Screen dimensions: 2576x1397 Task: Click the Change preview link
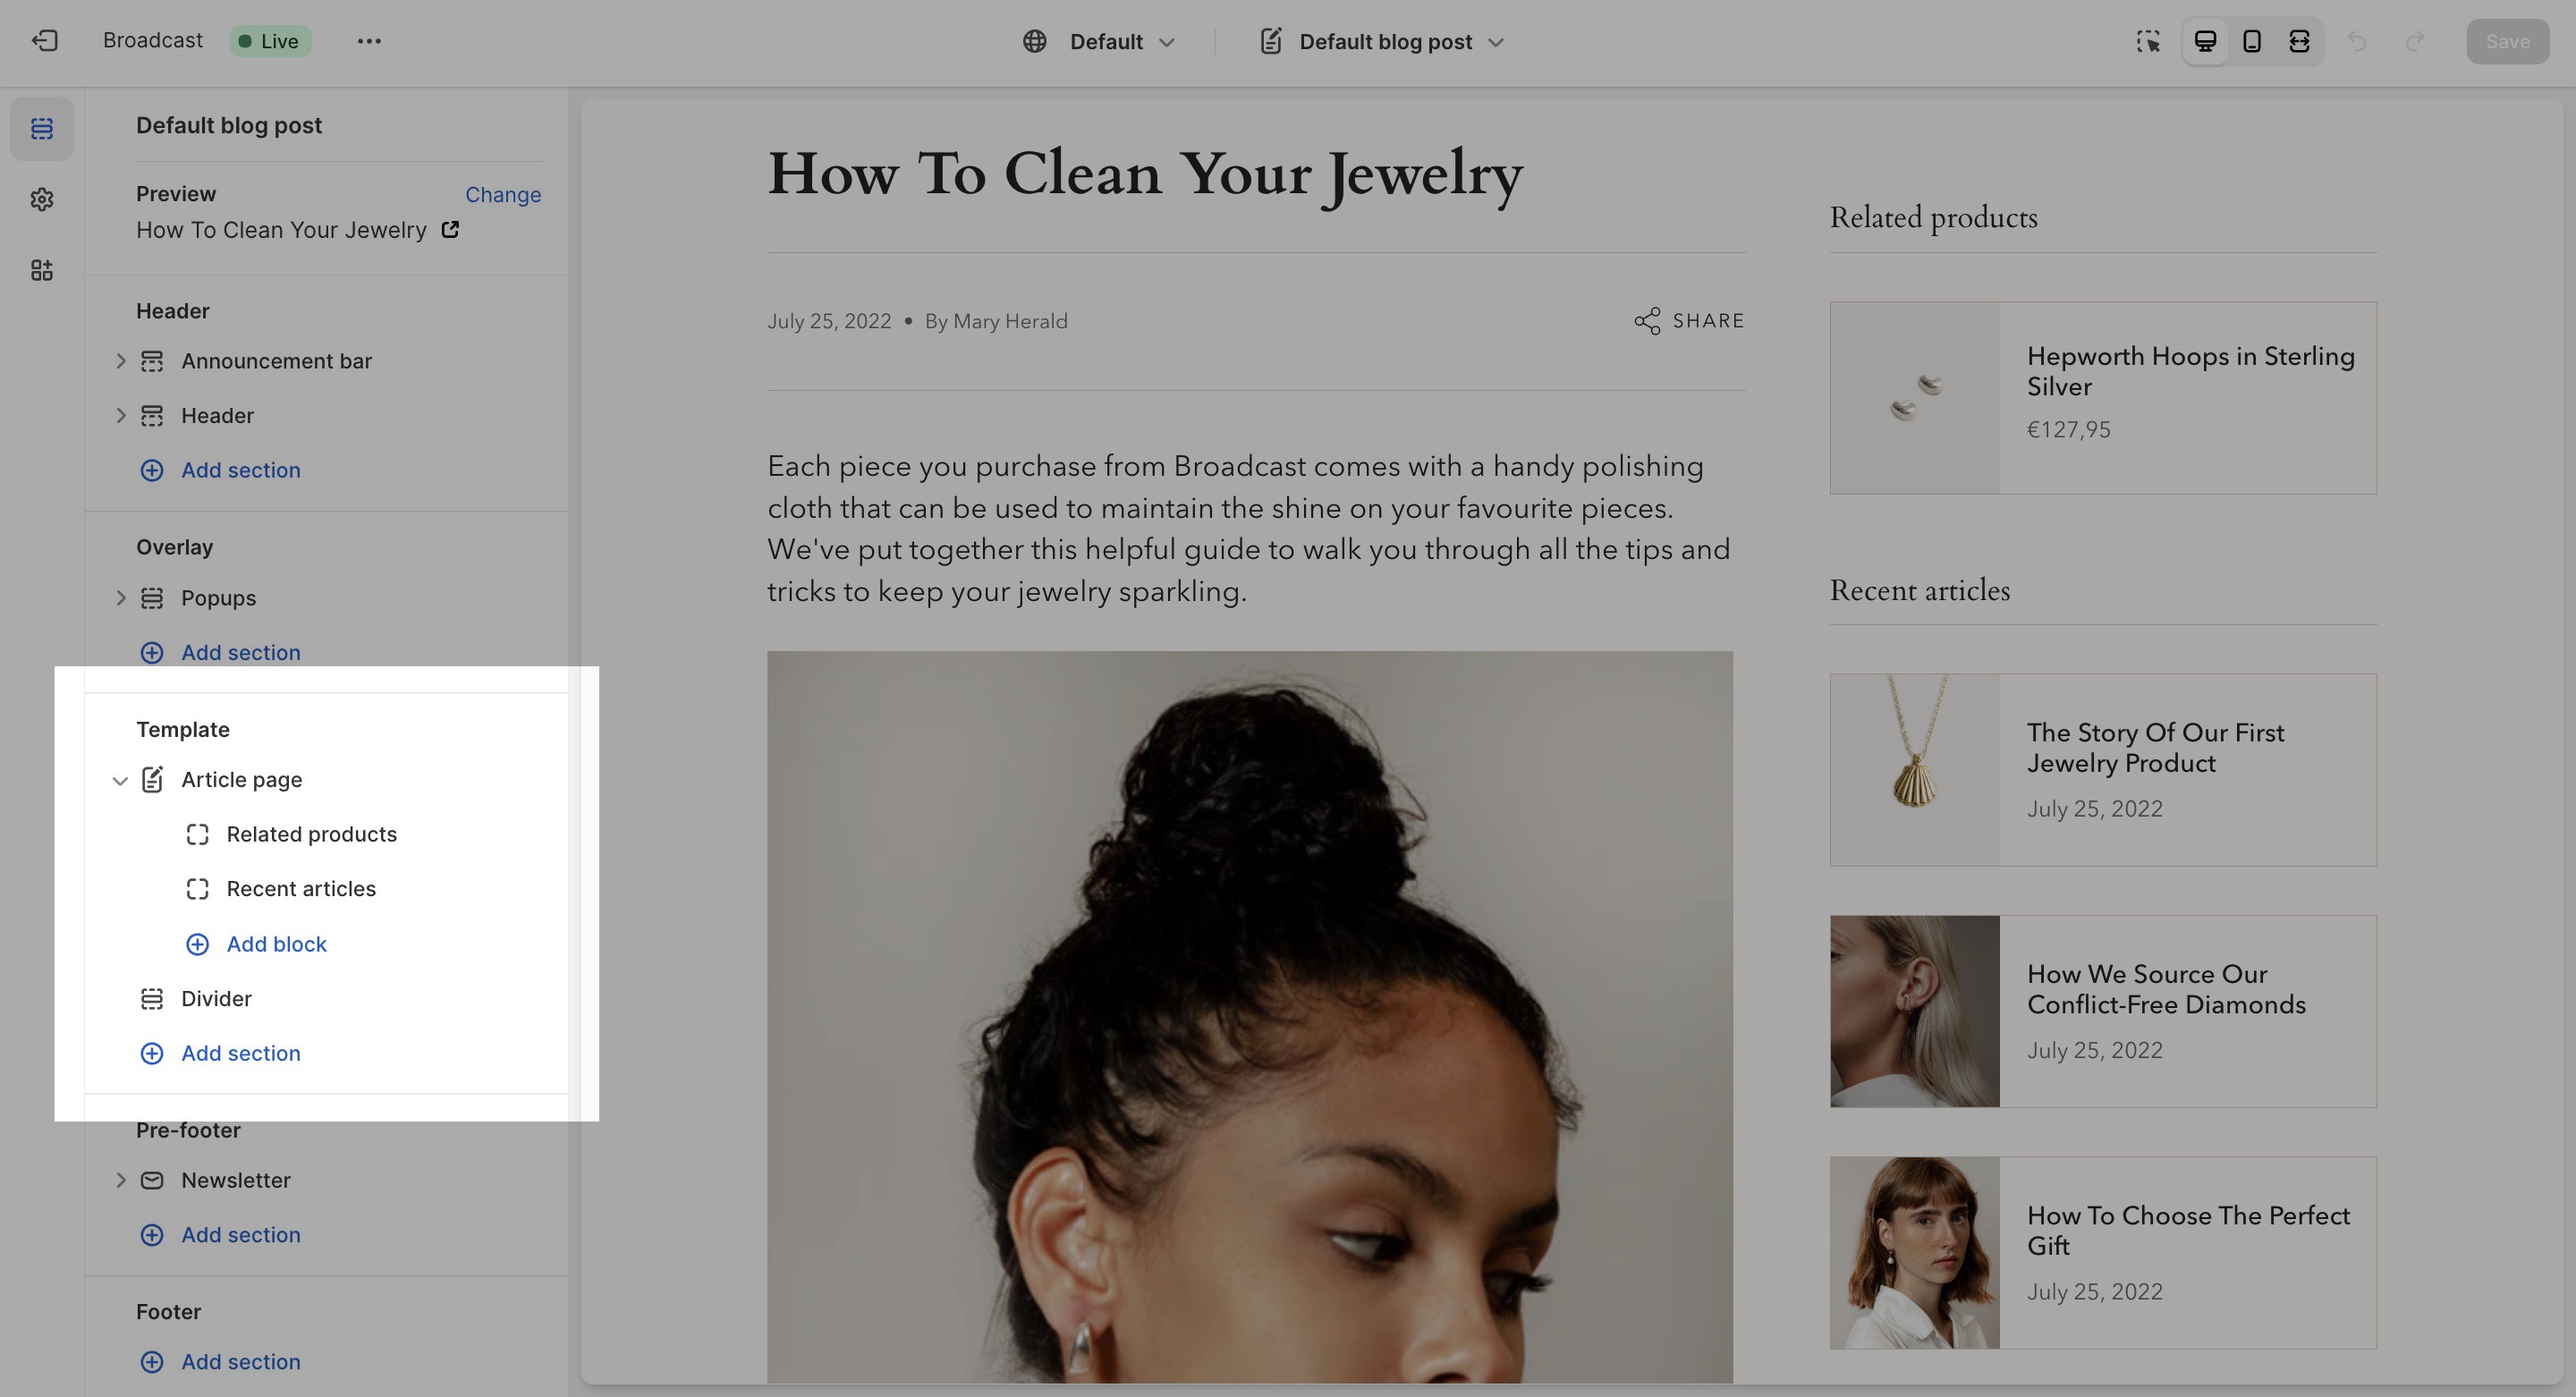pyautogui.click(x=503, y=195)
